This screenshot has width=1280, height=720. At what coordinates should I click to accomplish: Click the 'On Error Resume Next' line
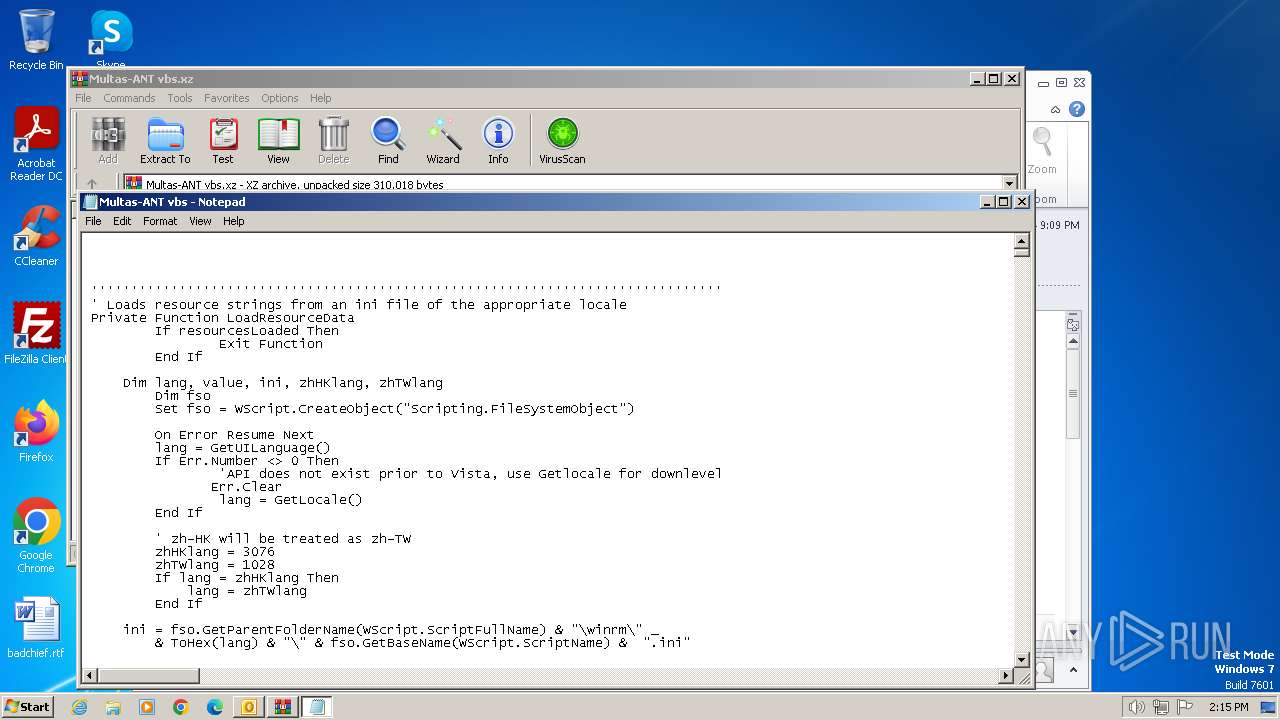coord(234,435)
